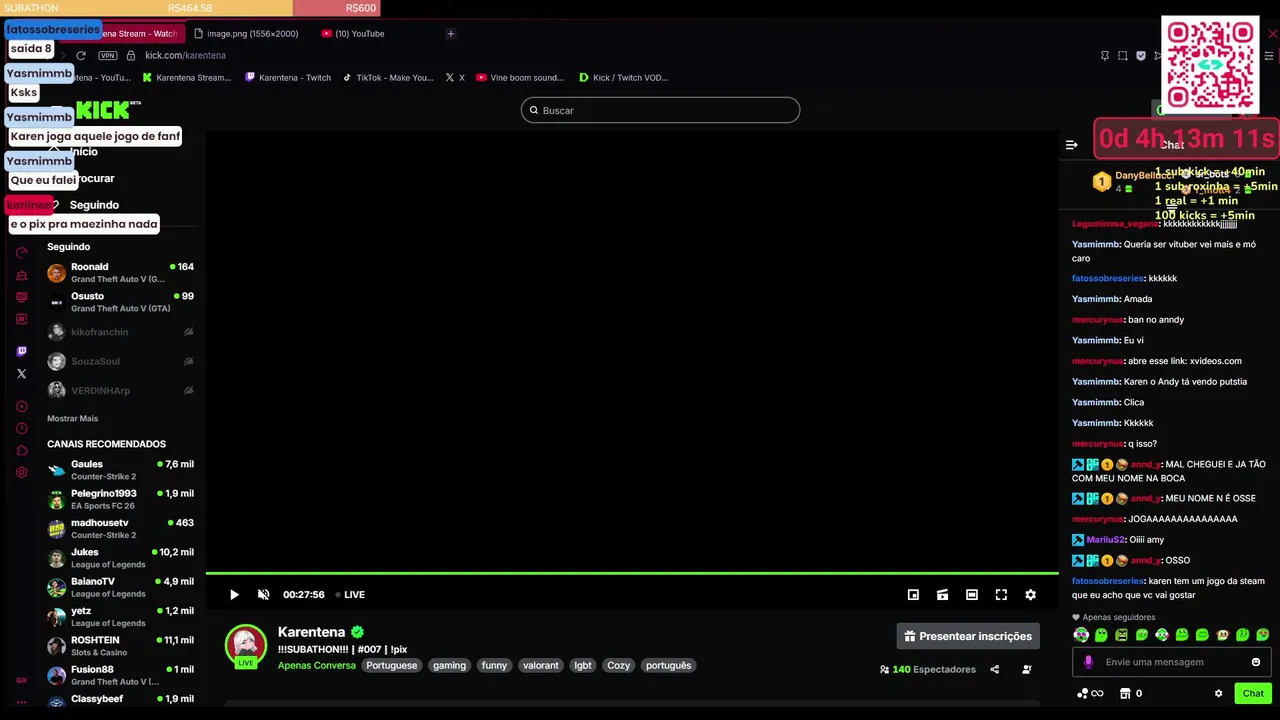Open a new browser tab

pos(450,34)
